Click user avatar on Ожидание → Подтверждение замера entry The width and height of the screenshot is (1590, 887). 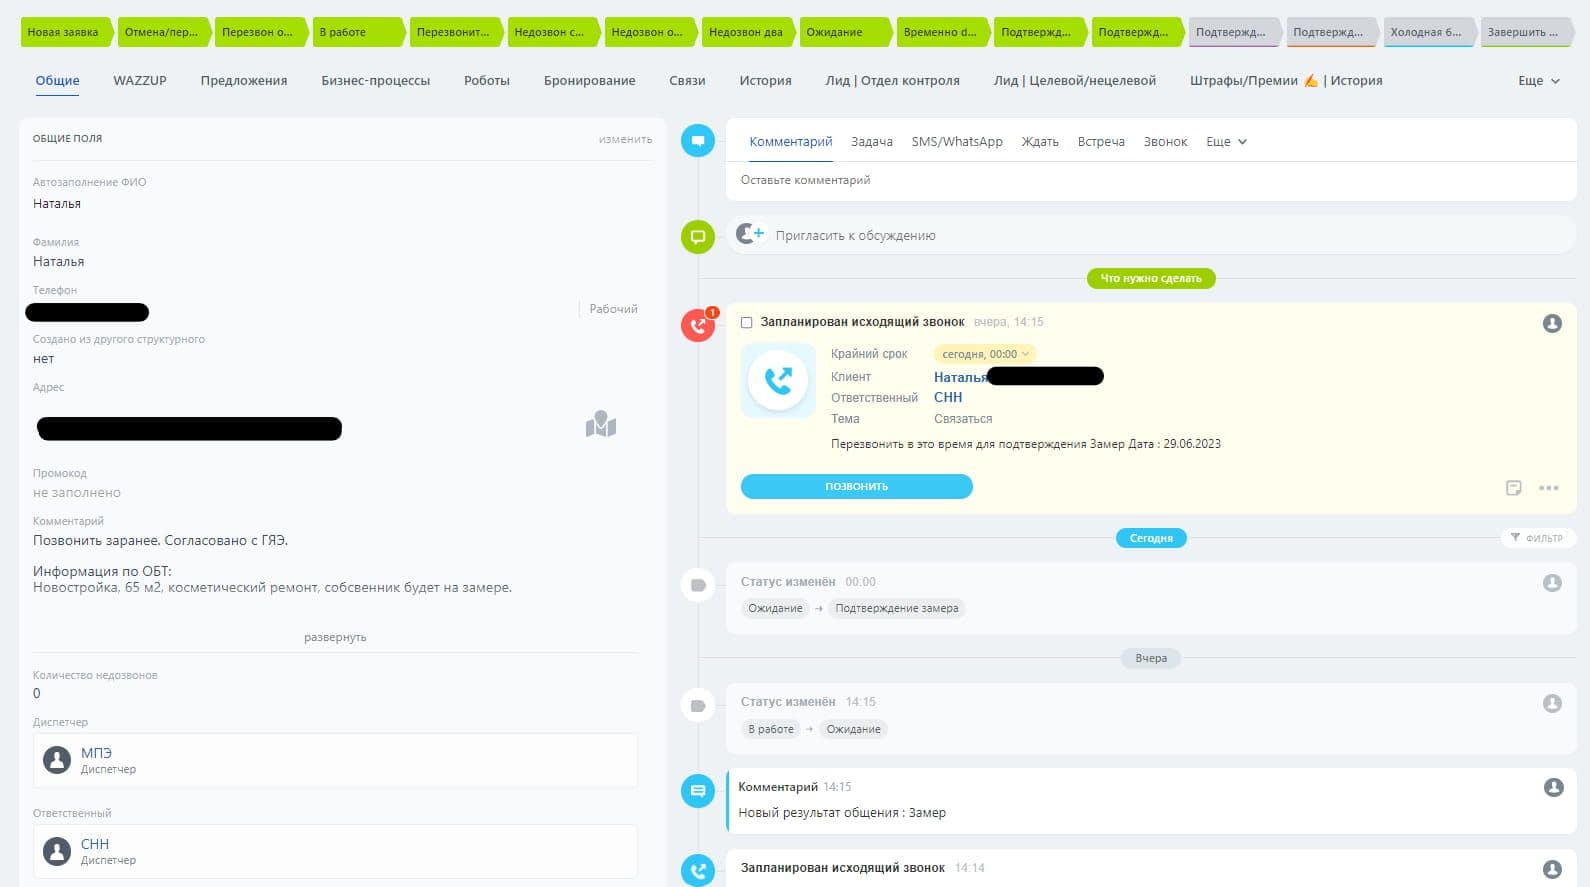tap(1552, 583)
